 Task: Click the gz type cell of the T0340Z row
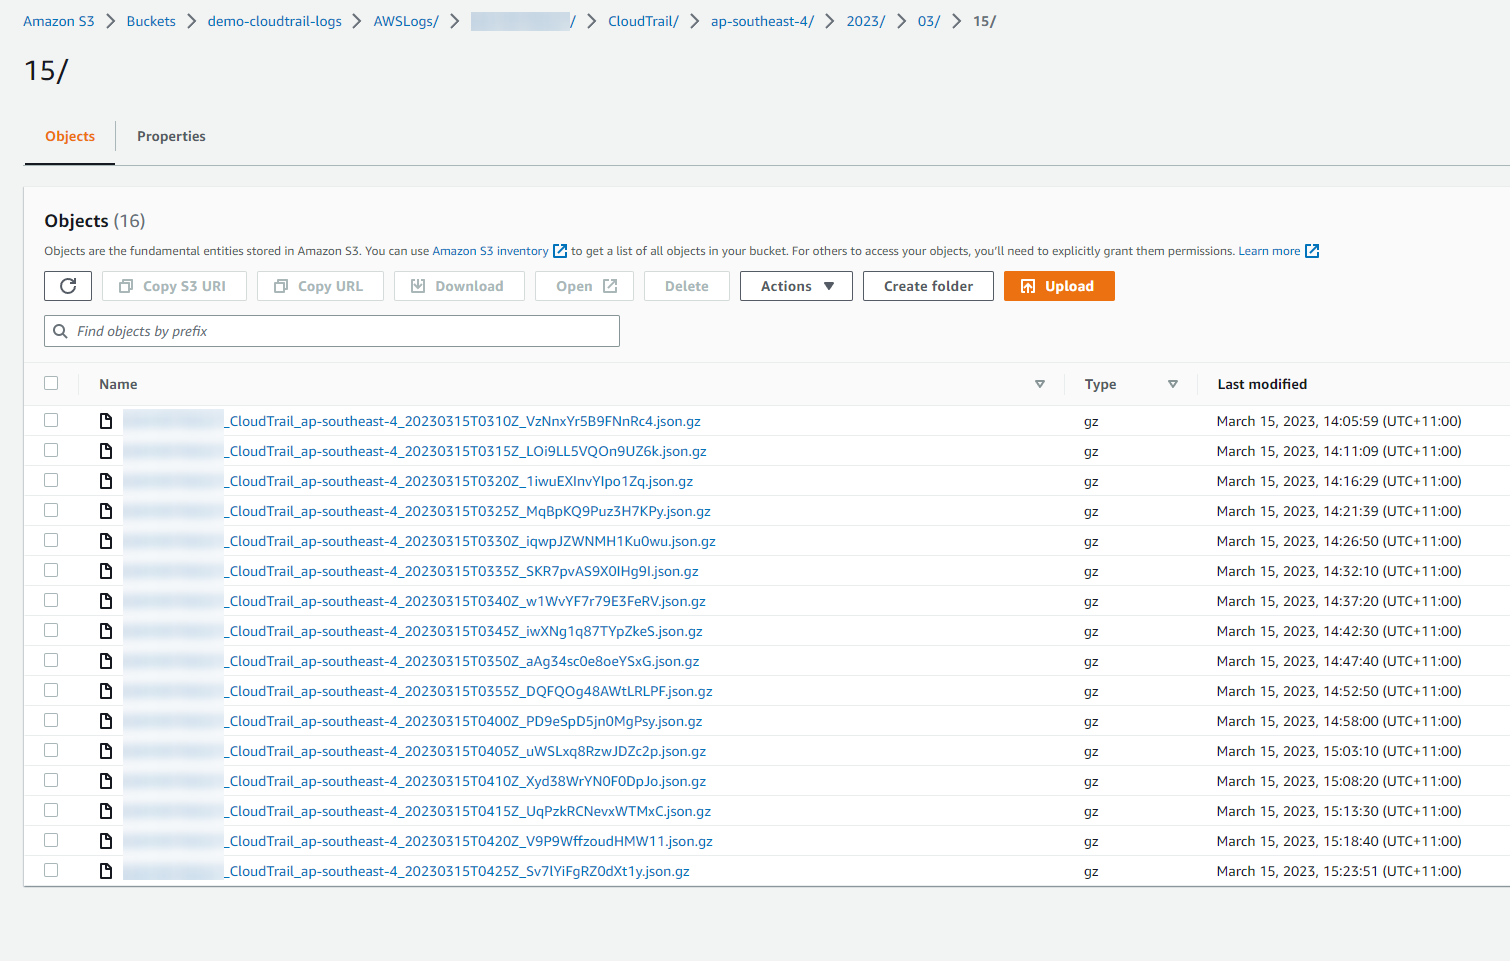[x=1091, y=602]
